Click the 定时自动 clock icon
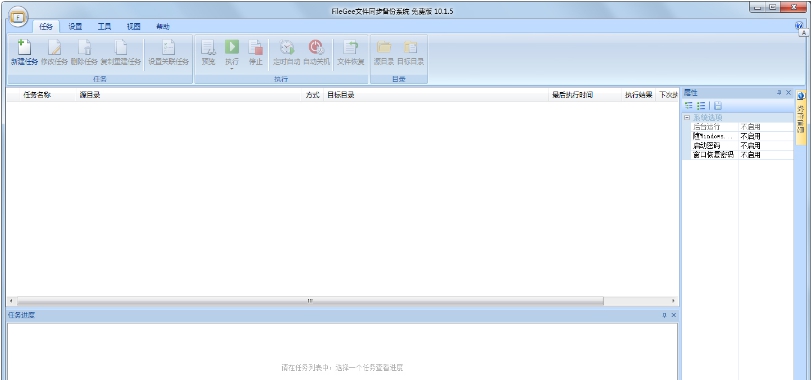 287,48
